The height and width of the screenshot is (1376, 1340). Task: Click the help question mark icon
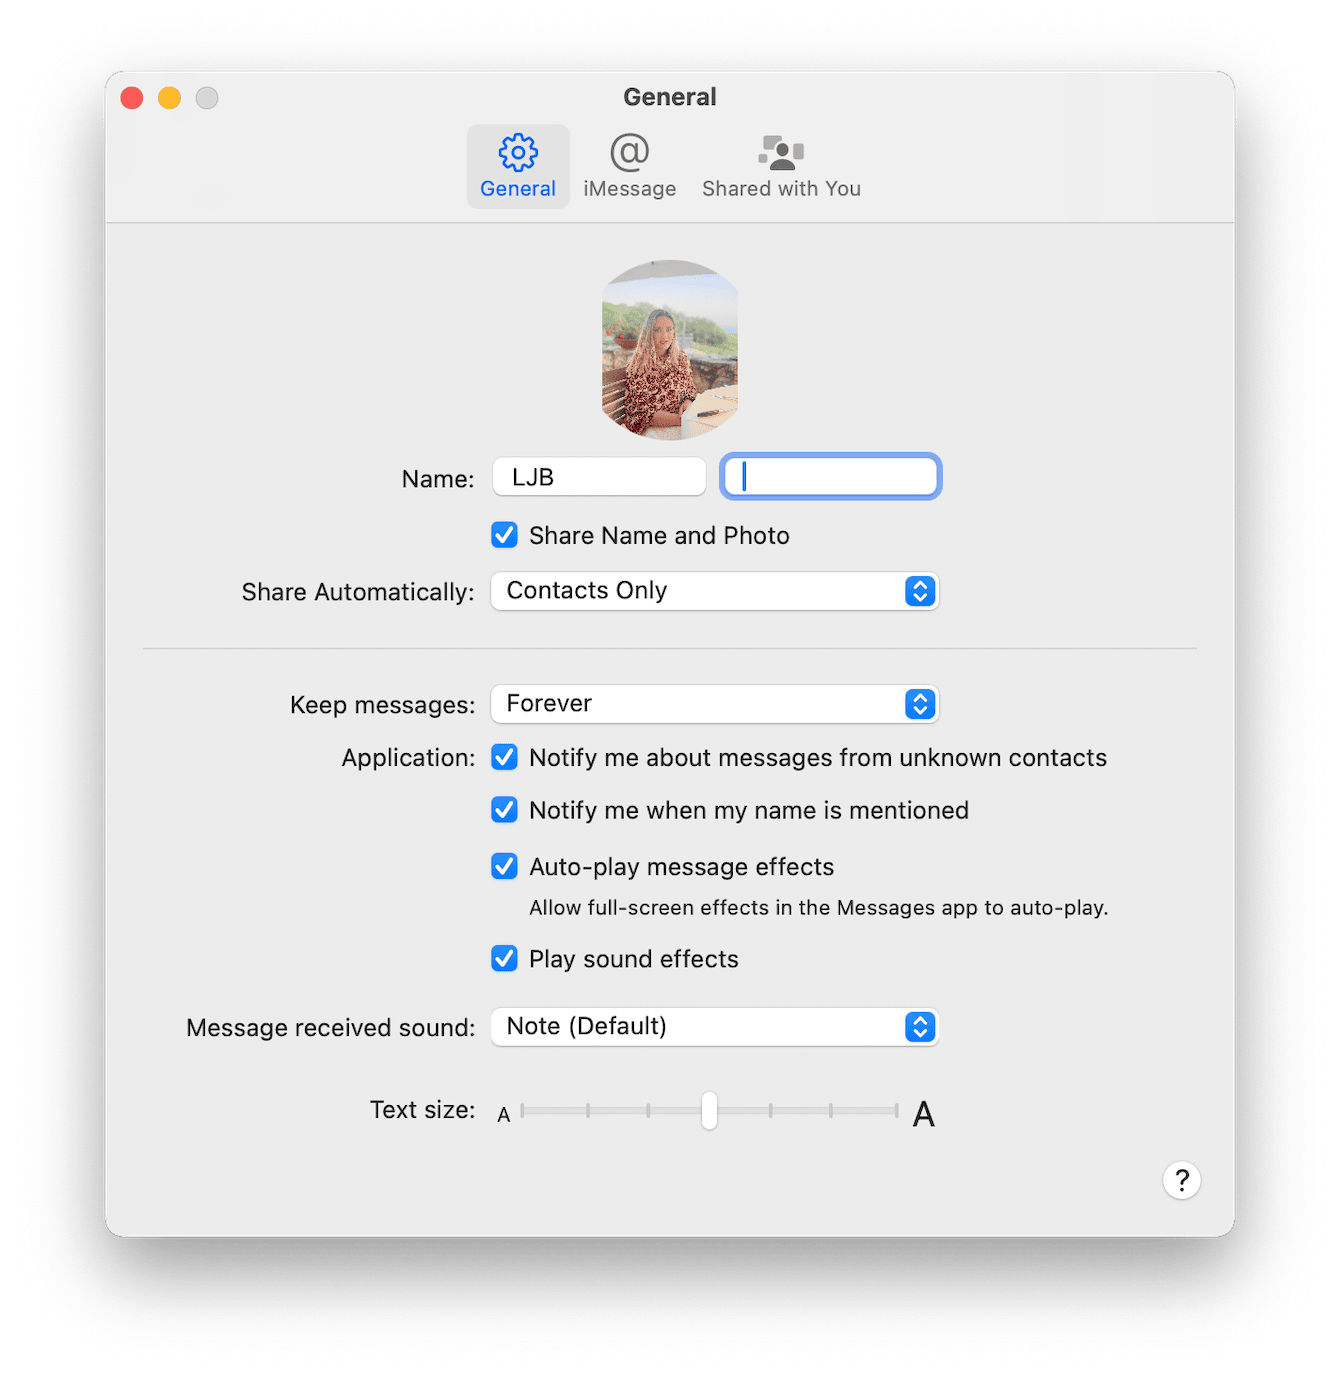pos(1181,1180)
